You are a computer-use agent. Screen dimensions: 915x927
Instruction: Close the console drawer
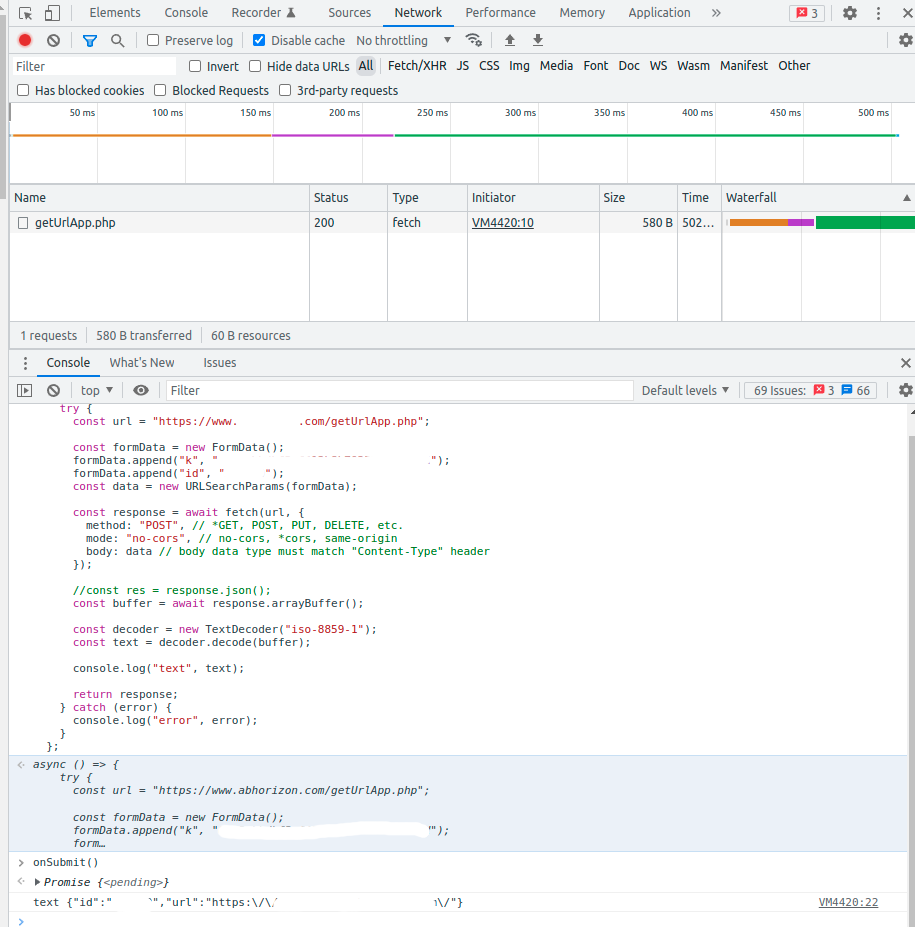[906, 363]
